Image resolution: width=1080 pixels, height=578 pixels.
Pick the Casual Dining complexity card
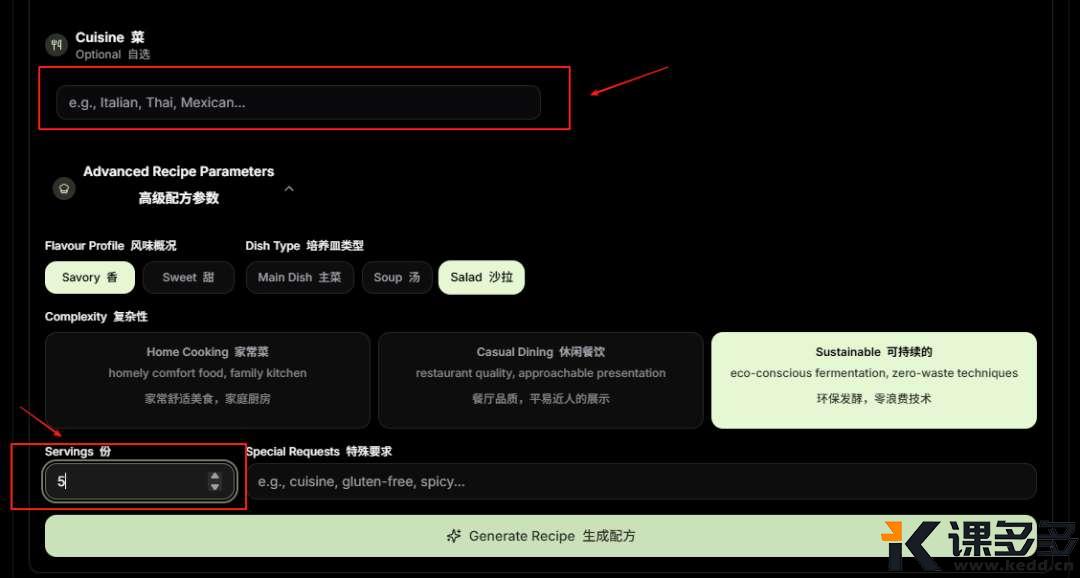tap(541, 380)
